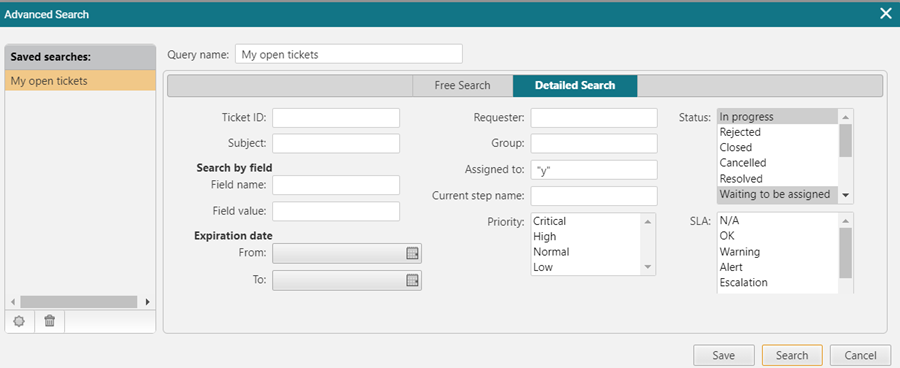The width and height of the screenshot is (900, 368).
Task: Select 'My open tickets' saved search
Action: [x=80, y=81]
